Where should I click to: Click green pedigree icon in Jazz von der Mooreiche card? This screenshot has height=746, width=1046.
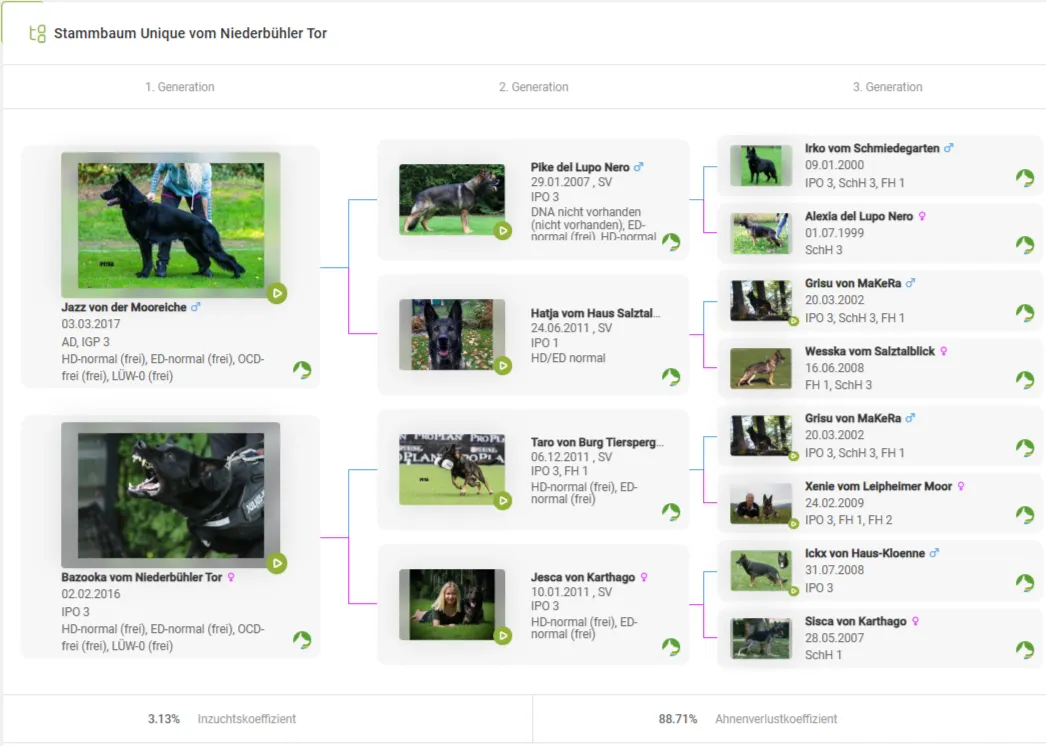point(302,370)
